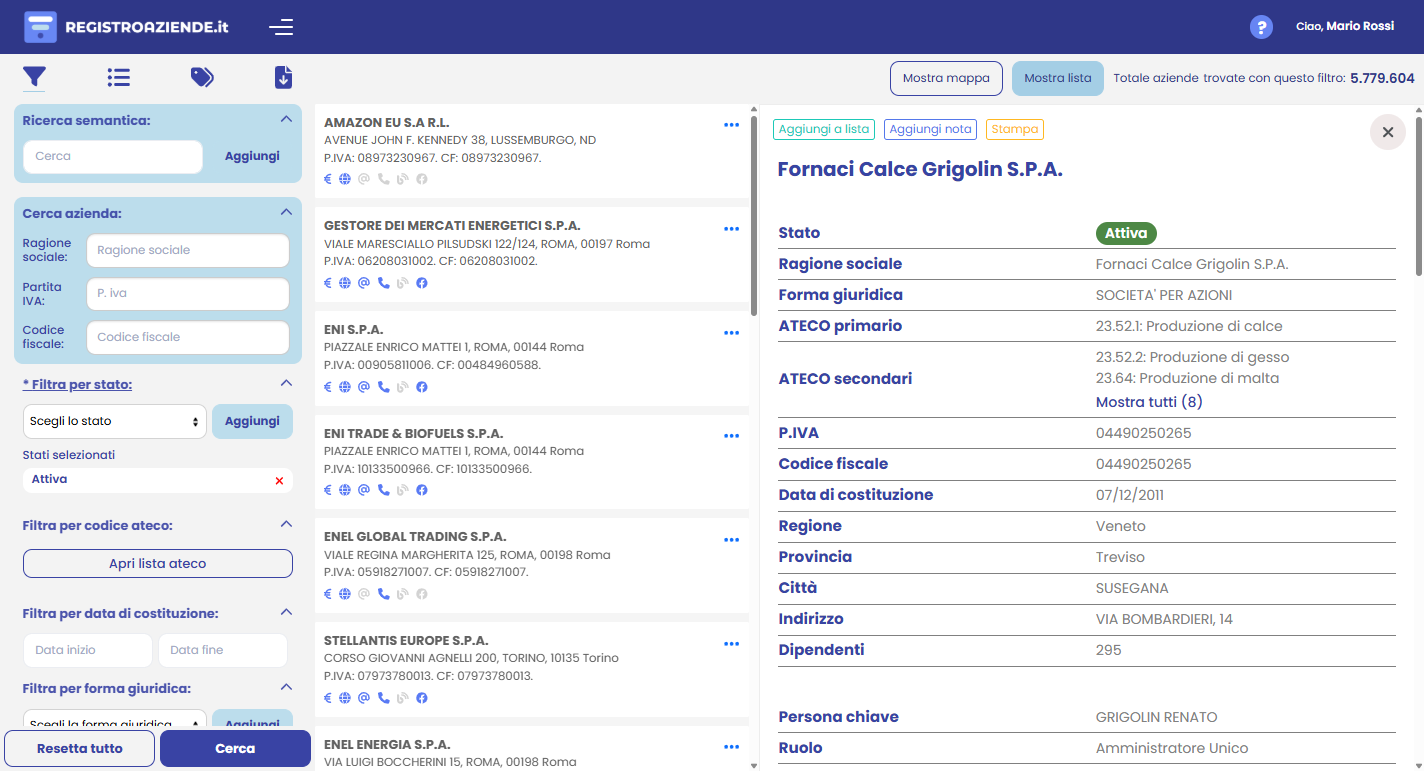This screenshot has height=771, width=1424.
Task: Click the website globe icon for Amazon EU
Action: [x=345, y=179]
